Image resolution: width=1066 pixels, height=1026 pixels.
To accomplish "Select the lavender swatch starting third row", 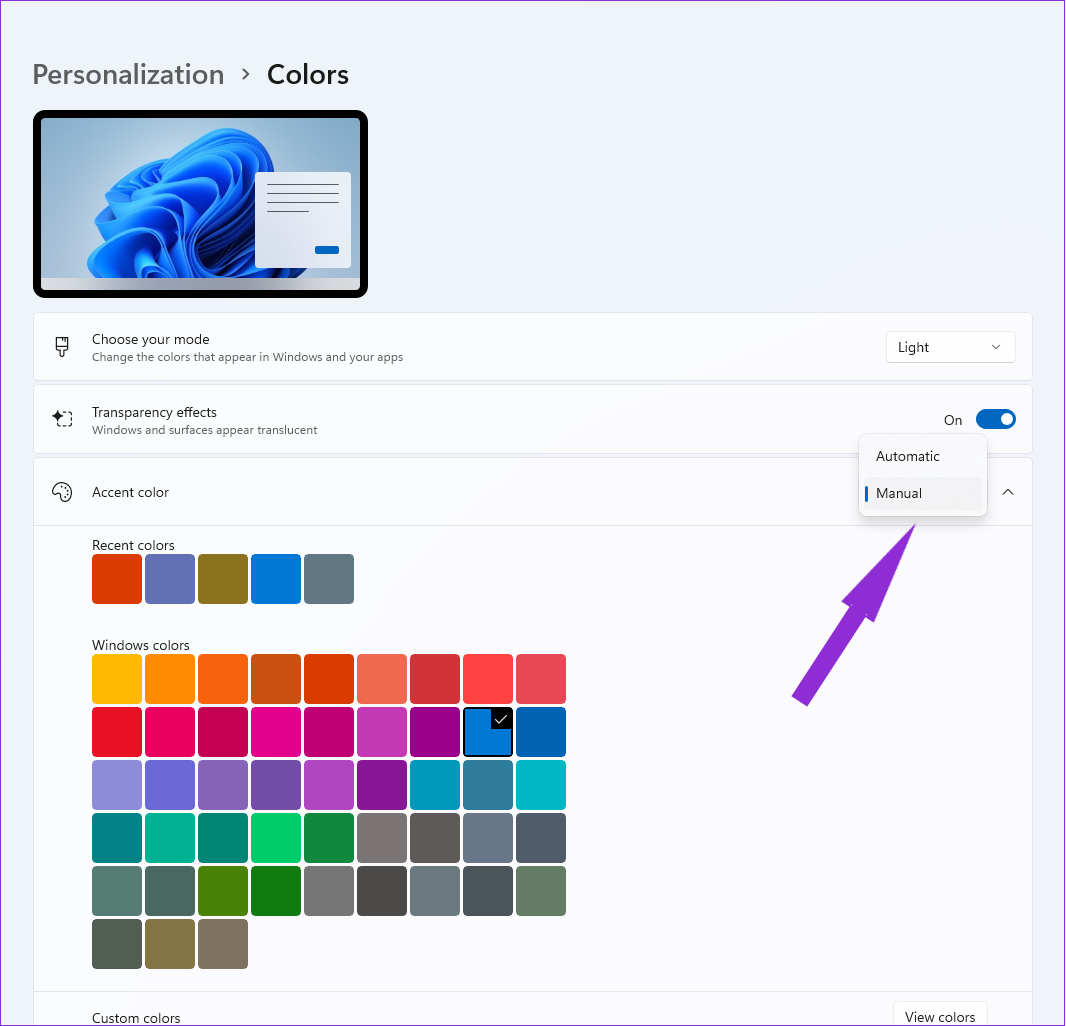I will tap(117, 785).
